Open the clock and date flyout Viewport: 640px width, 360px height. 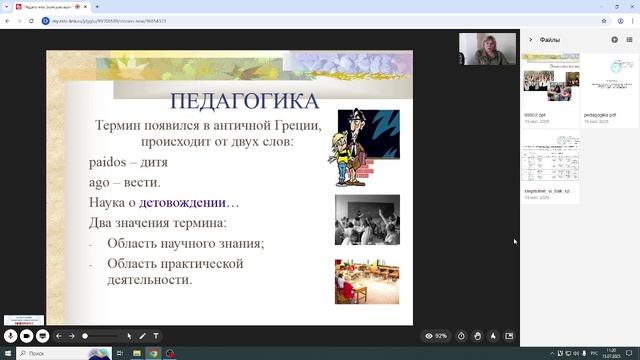coord(611,353)
